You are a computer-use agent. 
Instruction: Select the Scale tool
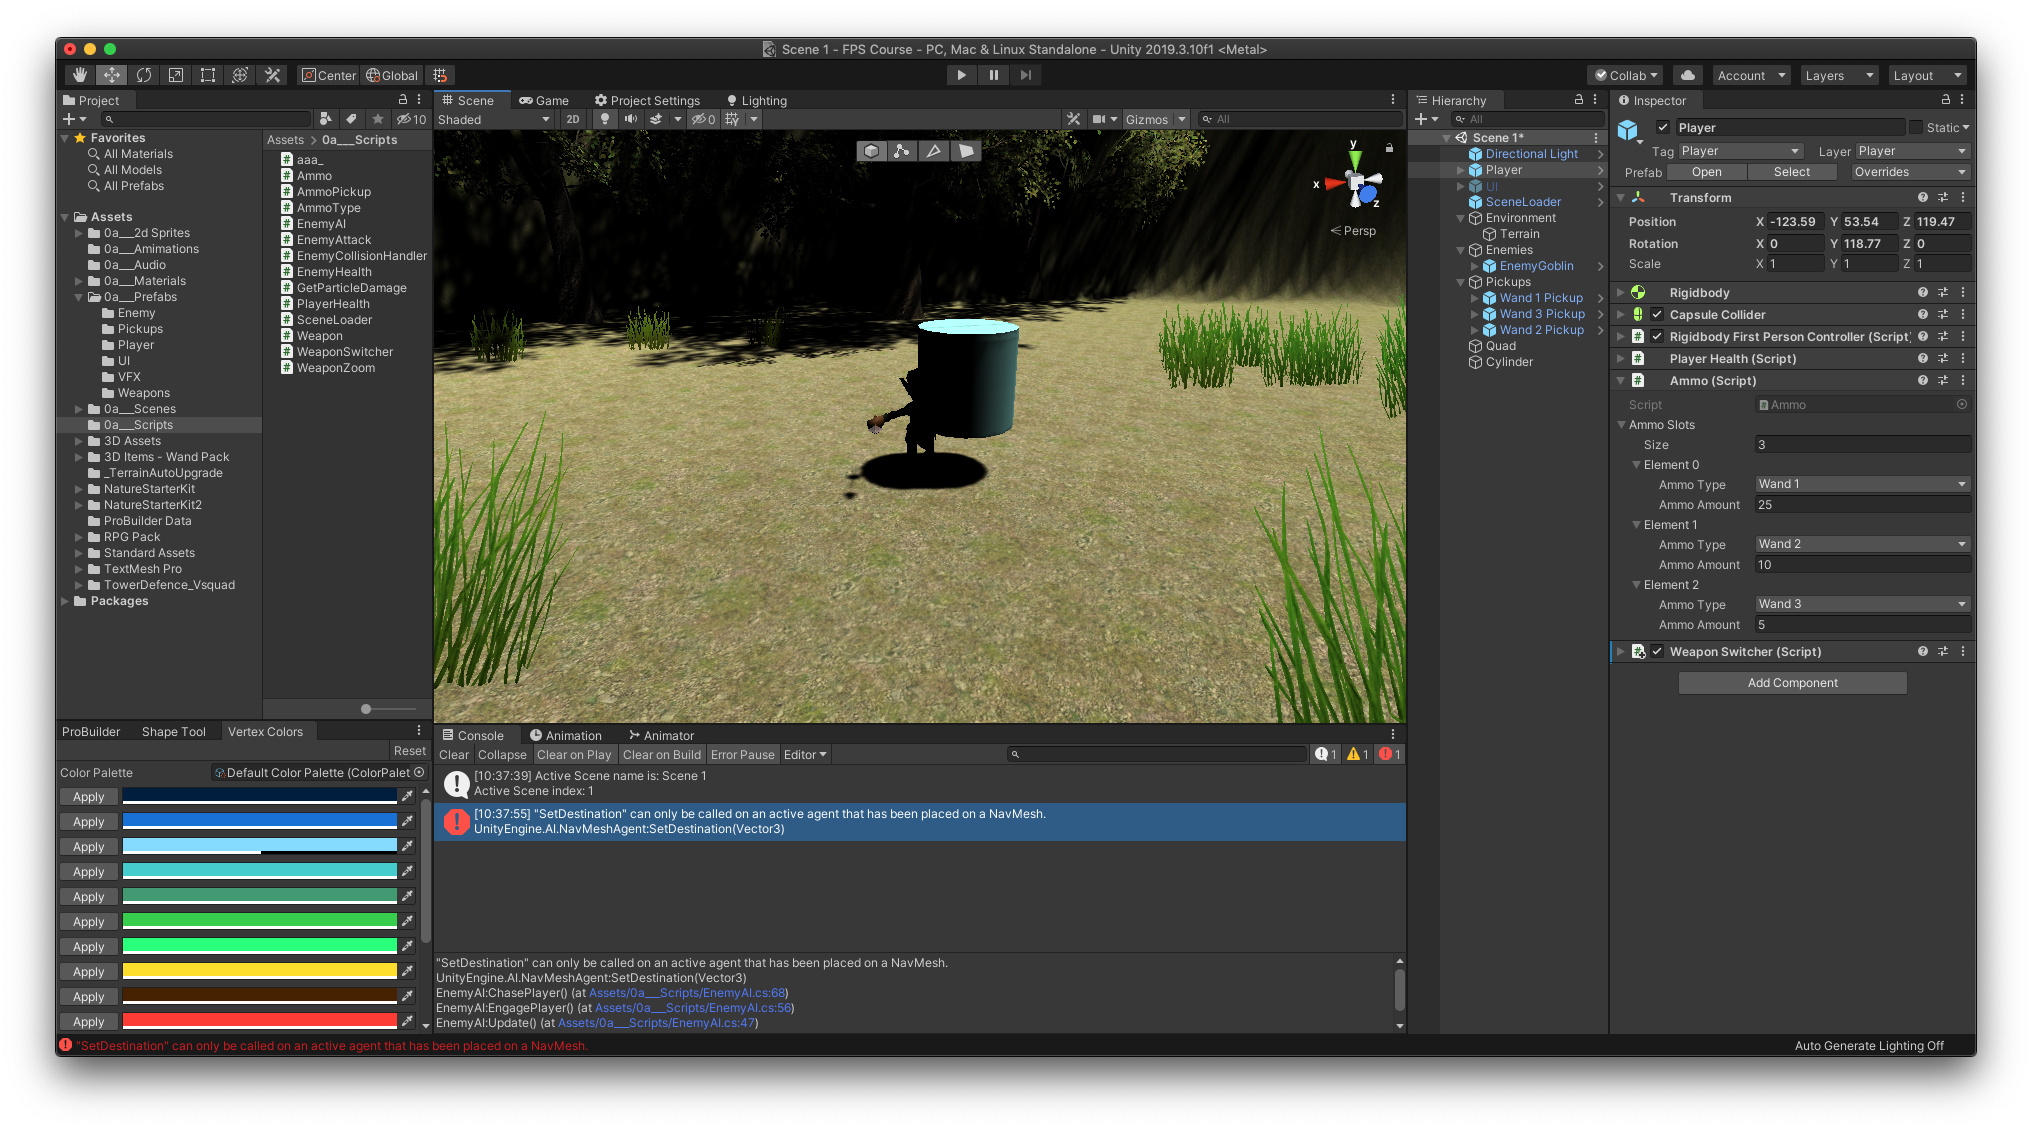pos(176,75)
